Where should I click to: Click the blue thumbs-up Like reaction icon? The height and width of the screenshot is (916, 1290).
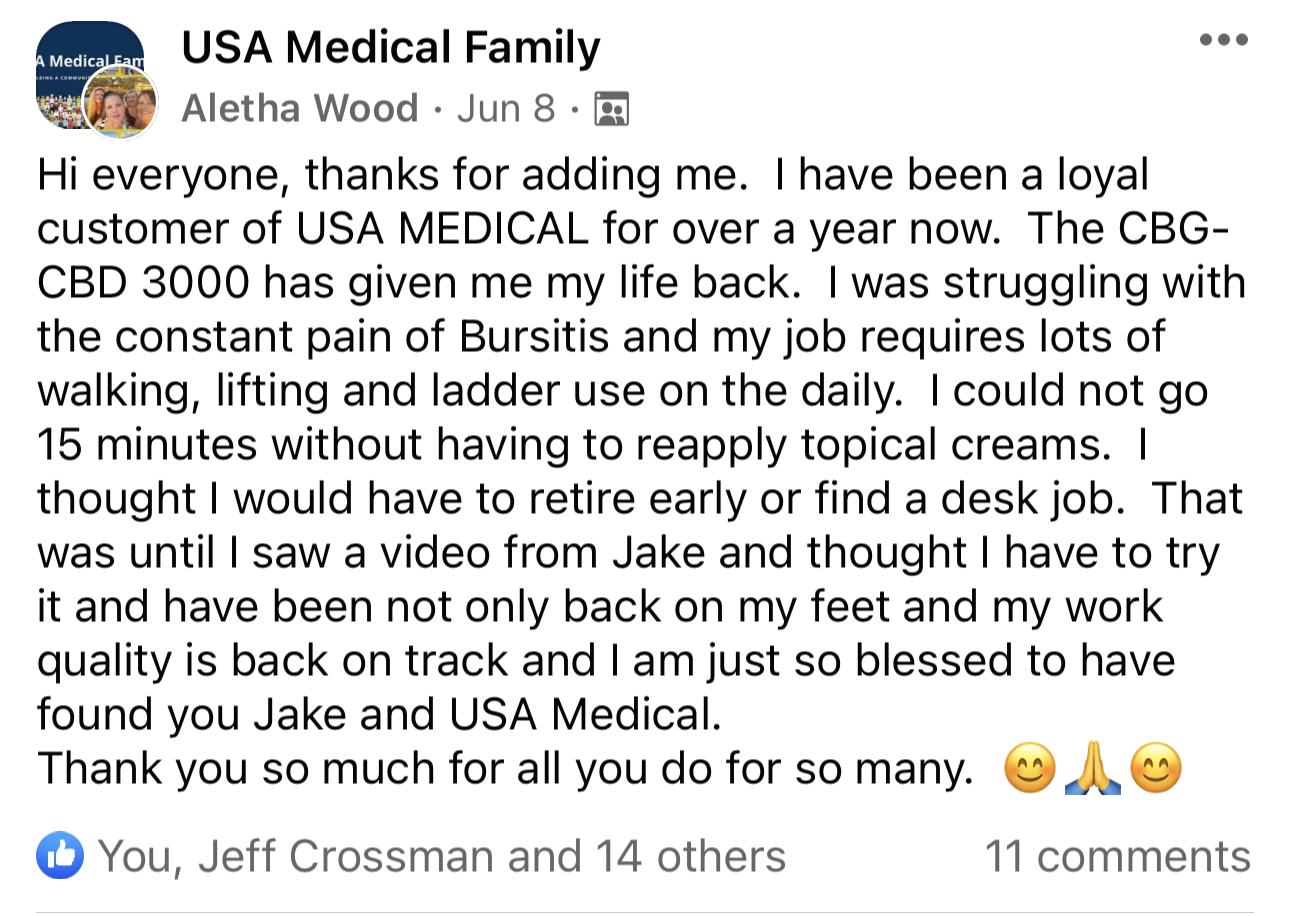pyautogui.click(x=60, y=856)
